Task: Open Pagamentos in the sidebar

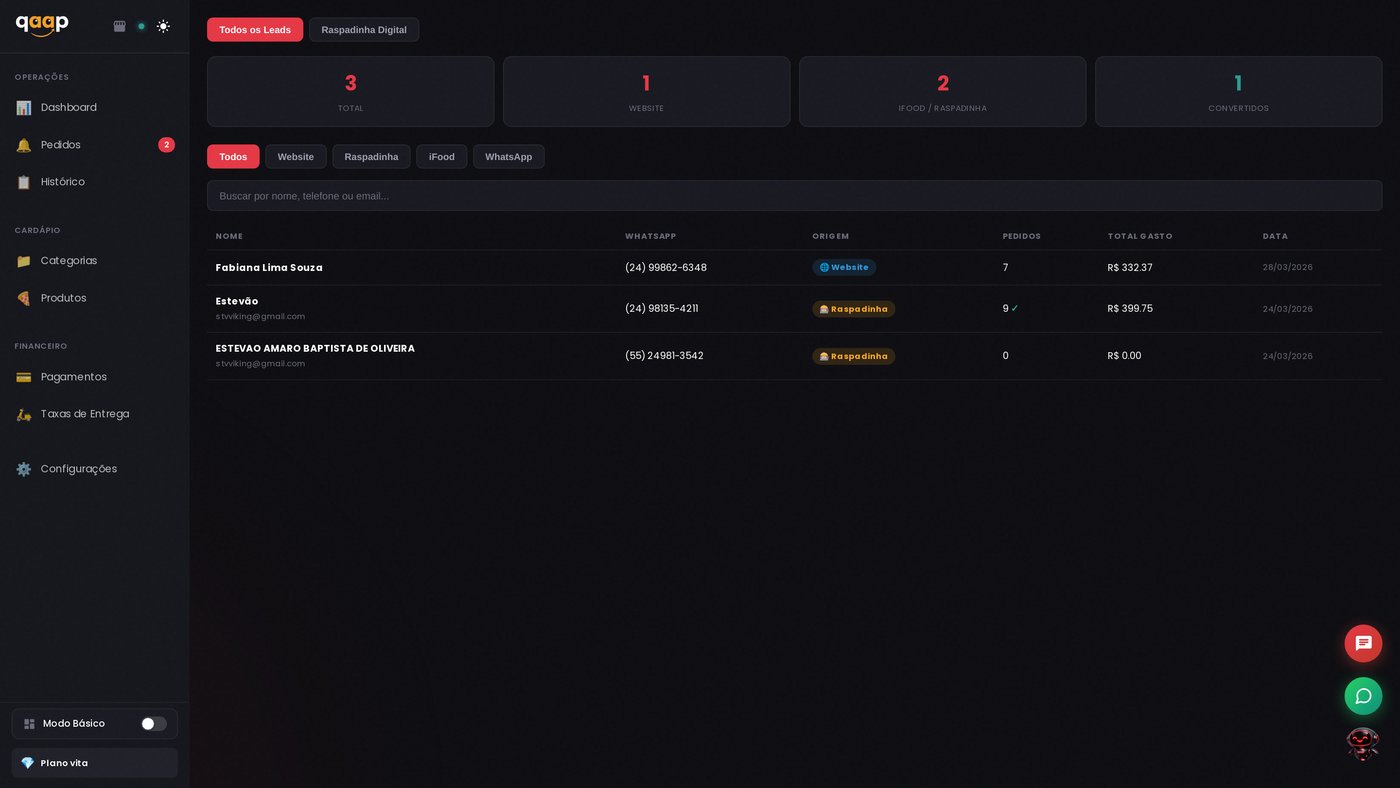Action: point(94,377)
